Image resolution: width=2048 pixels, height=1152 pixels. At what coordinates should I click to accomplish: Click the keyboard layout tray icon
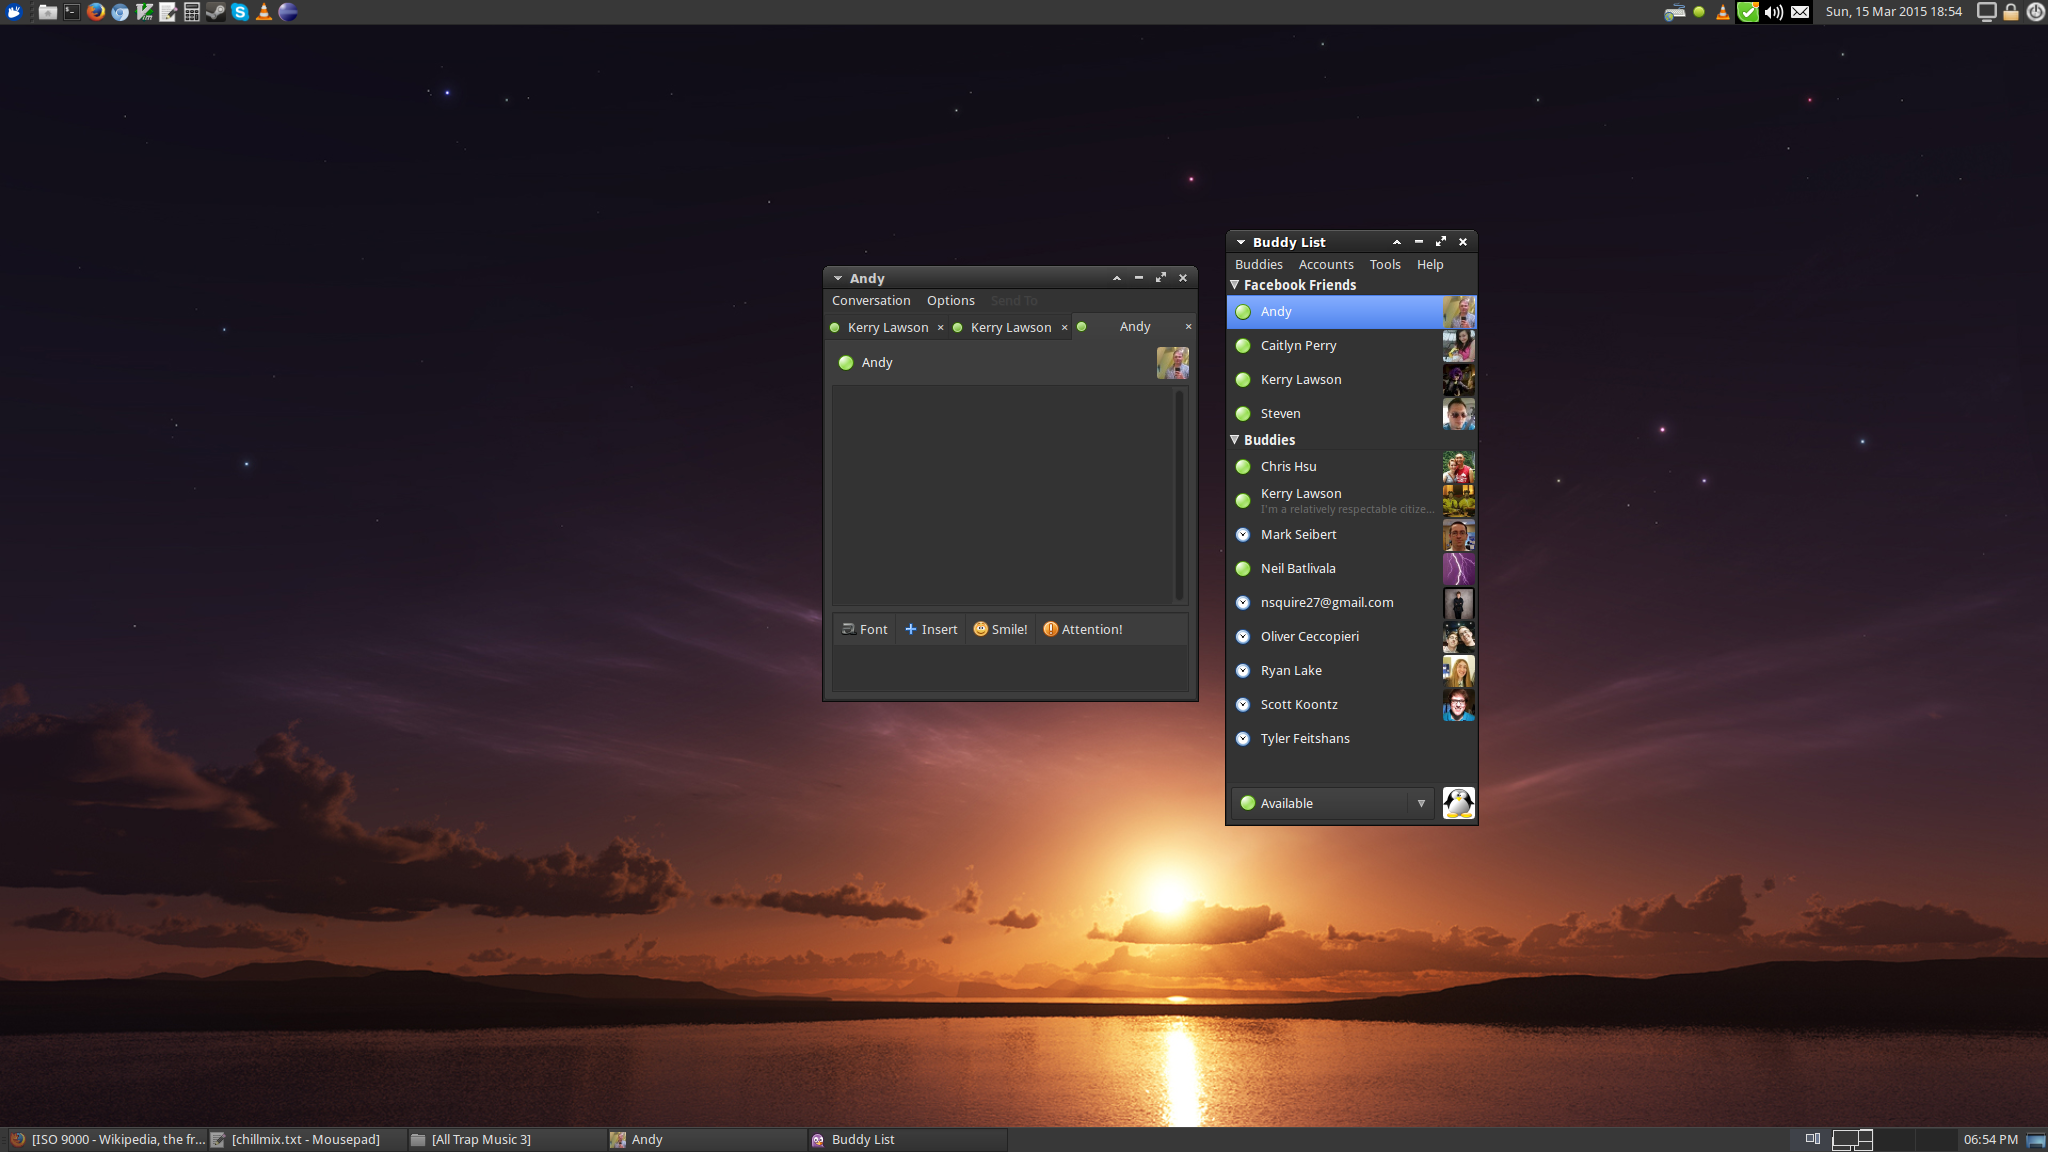[x=1675, y=12]
